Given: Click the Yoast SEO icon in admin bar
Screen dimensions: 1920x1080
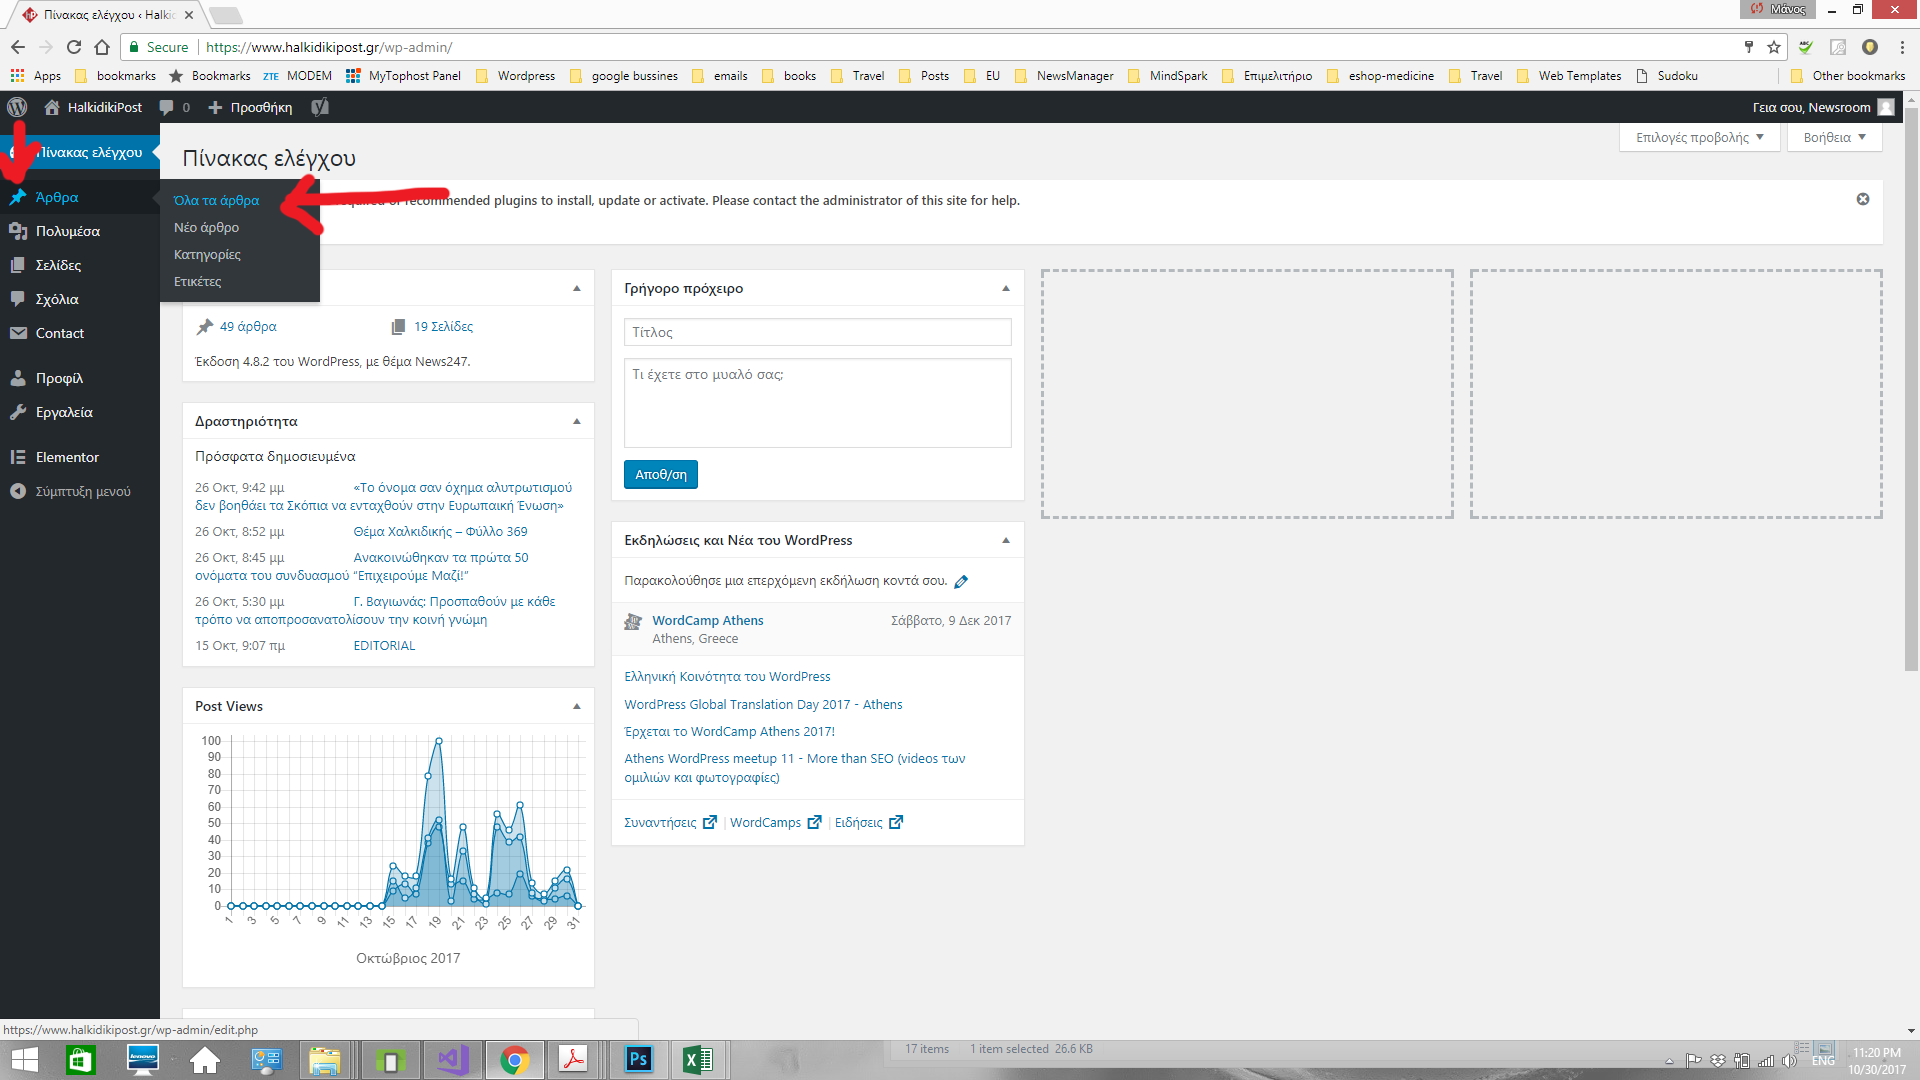Looking at the screenshot, I should [320, 107].
